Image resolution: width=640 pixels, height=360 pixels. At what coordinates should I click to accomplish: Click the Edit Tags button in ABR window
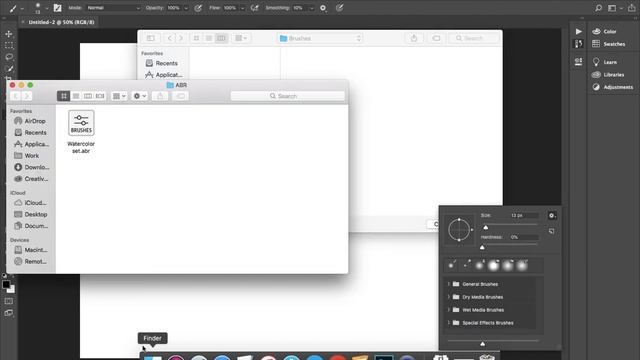[180, 96]
